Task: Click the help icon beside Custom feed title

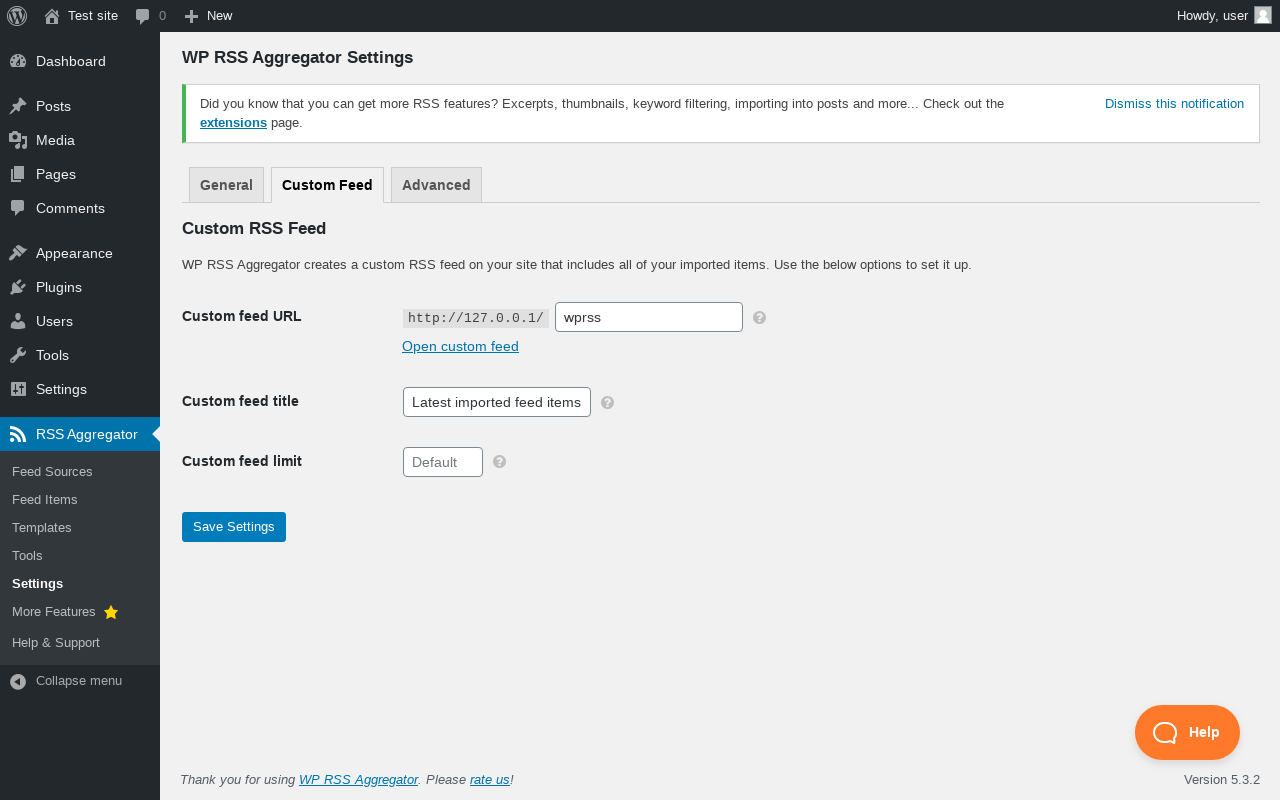Action: pyautogui.click(x=607, y=403)
